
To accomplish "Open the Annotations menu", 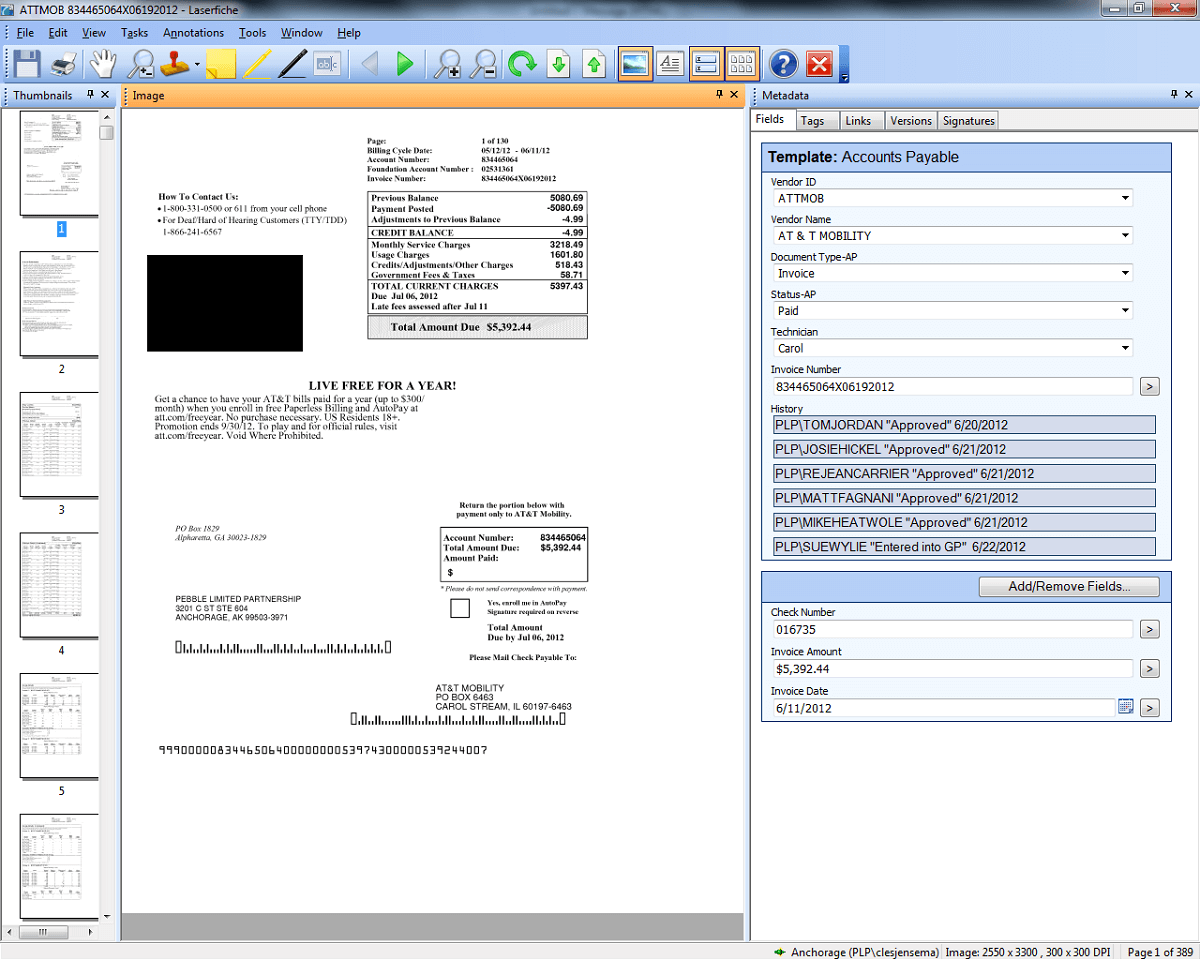I will click(x=194, y=33).
